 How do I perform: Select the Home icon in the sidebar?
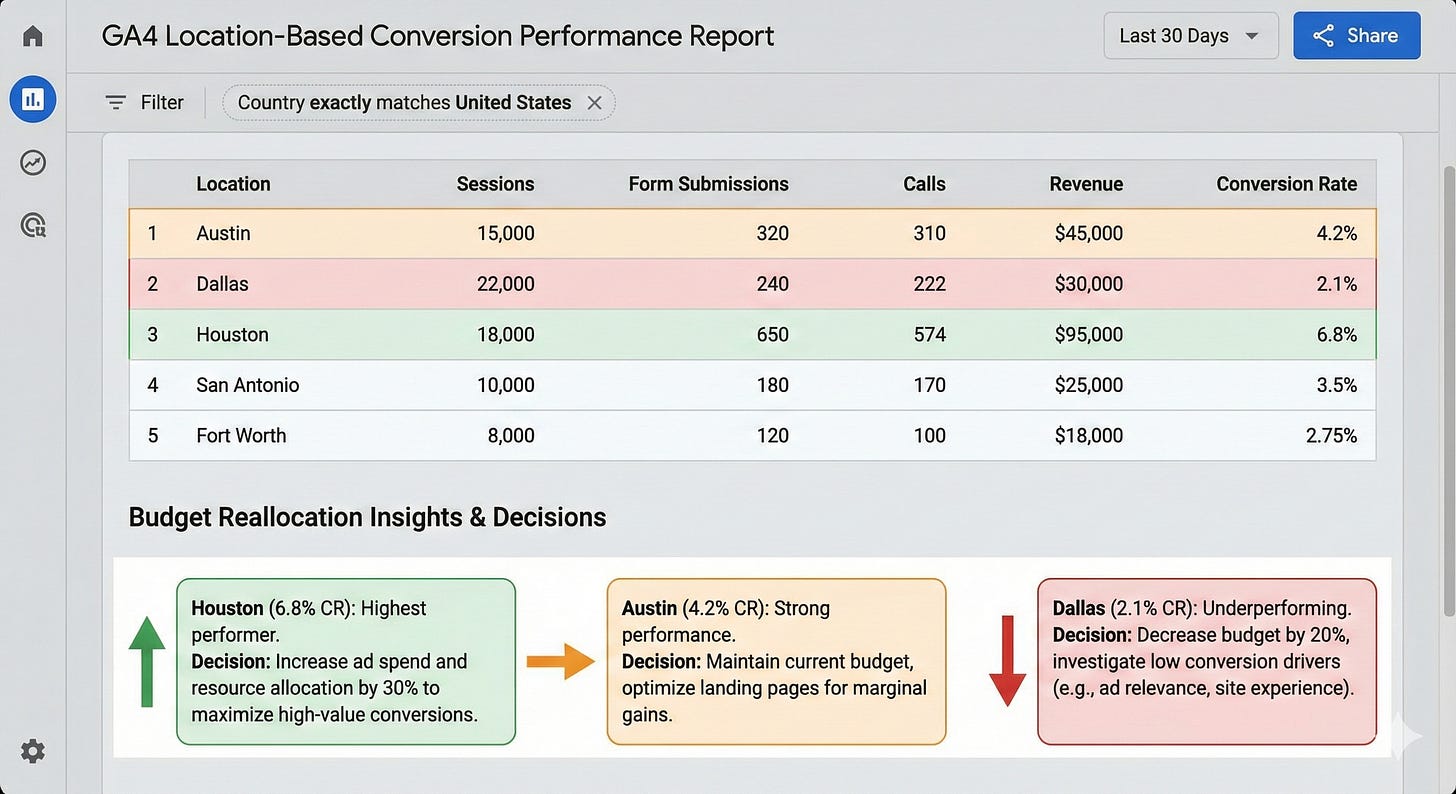coord(32,35)
